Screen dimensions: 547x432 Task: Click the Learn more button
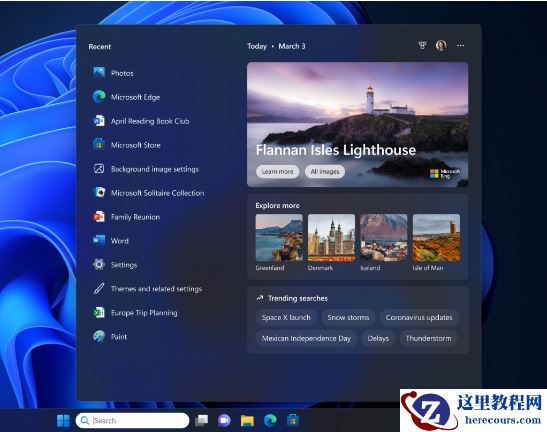click(277, 172)
